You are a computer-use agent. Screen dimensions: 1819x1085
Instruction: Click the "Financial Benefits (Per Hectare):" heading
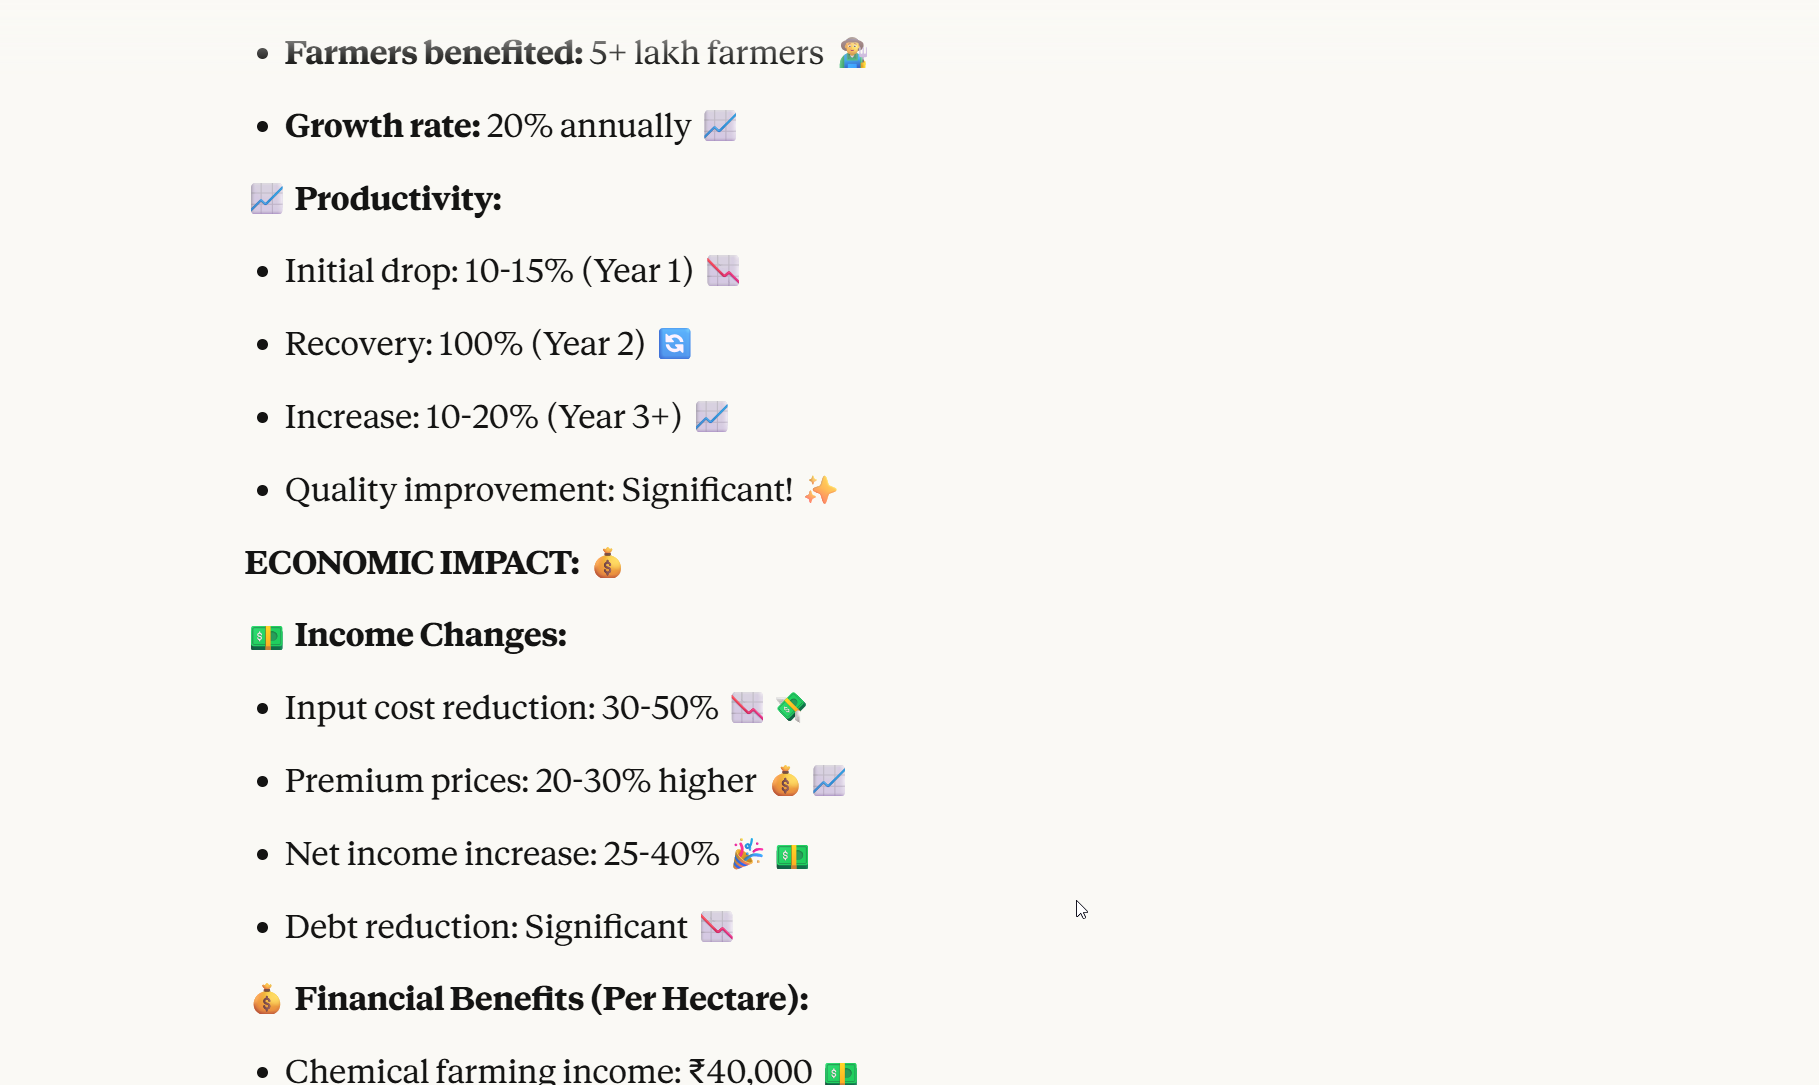(x=551, y=999)
